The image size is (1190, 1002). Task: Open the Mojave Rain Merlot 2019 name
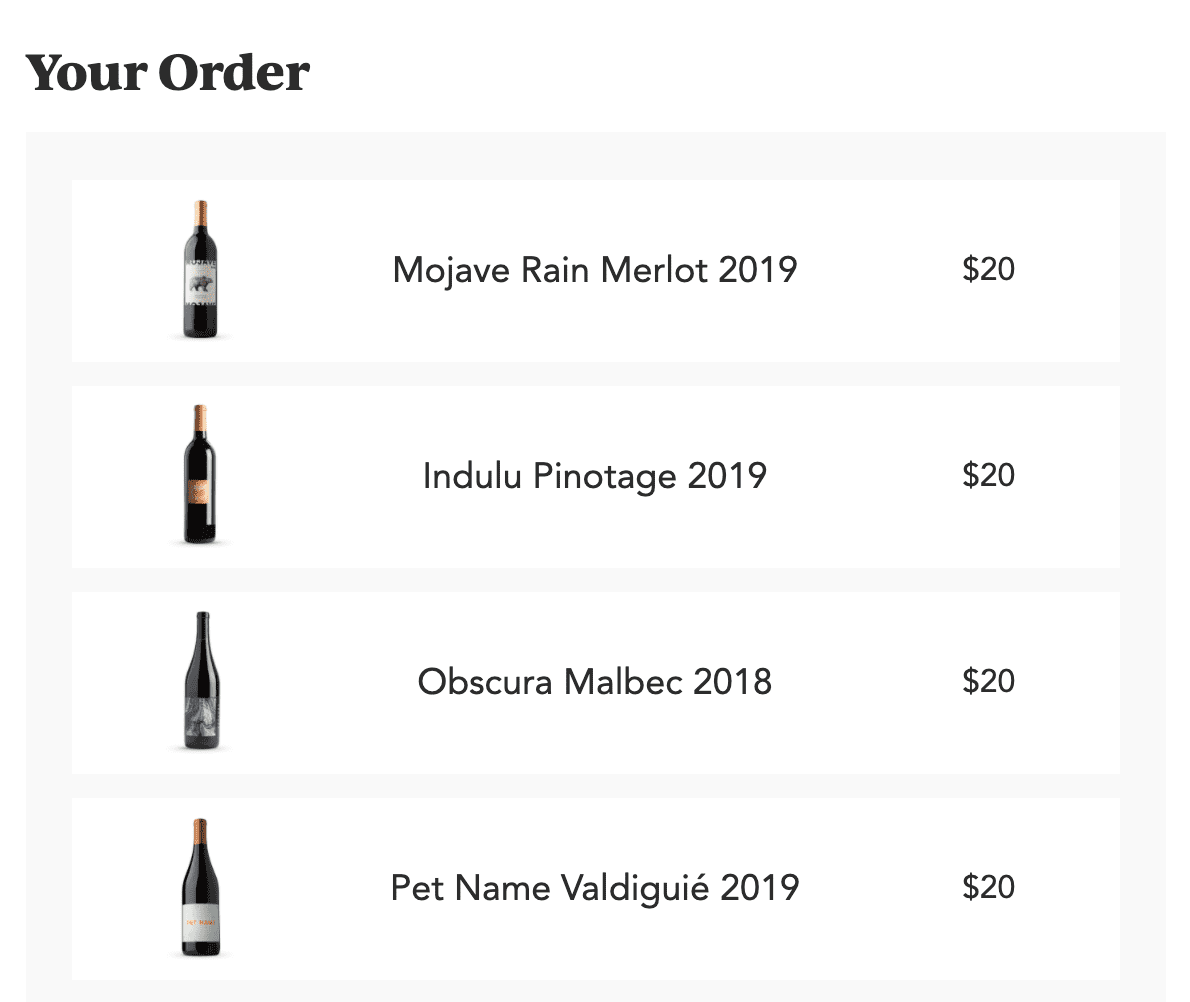[x=595, y=270]
